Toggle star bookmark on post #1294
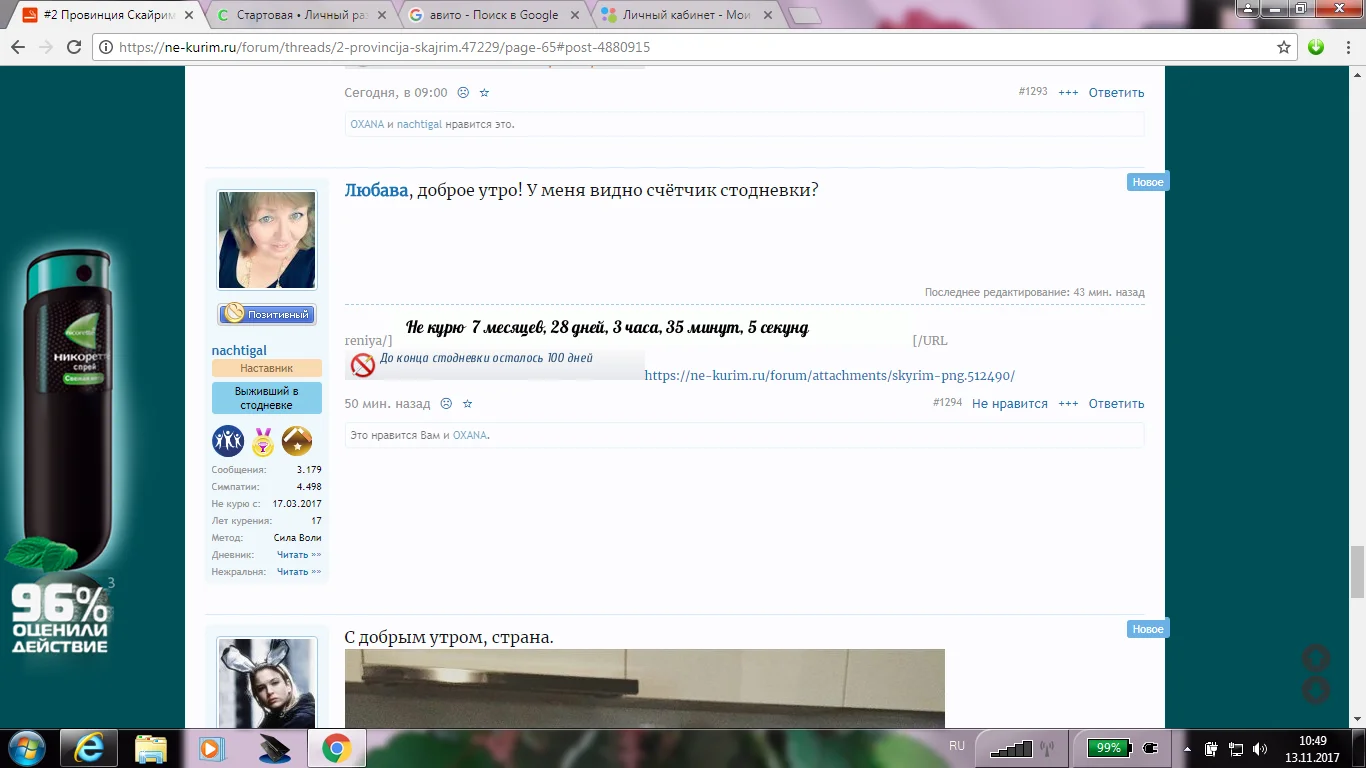Image resolution: width=1366 pixels, height=768 pixels. coord(467,404)
